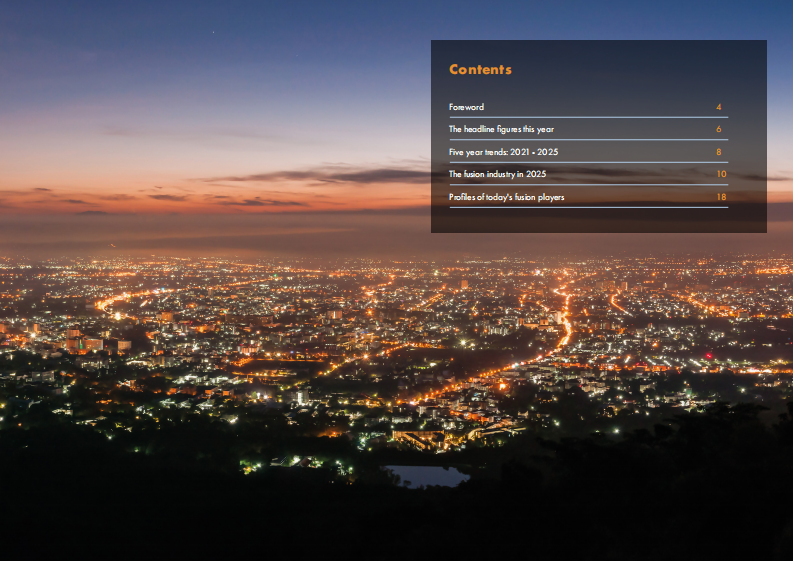Select page number 18 for profiles entry
This screenshot has height=561, width=793.
coord(721,197)
